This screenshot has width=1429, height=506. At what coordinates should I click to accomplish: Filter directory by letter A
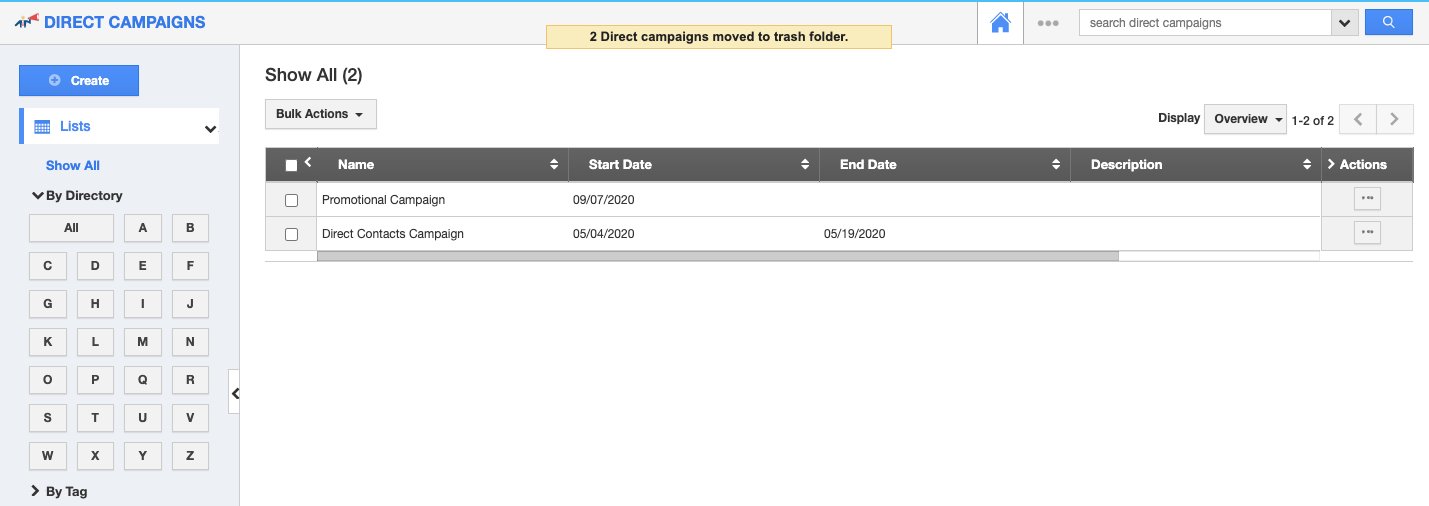tap(143, 228)
